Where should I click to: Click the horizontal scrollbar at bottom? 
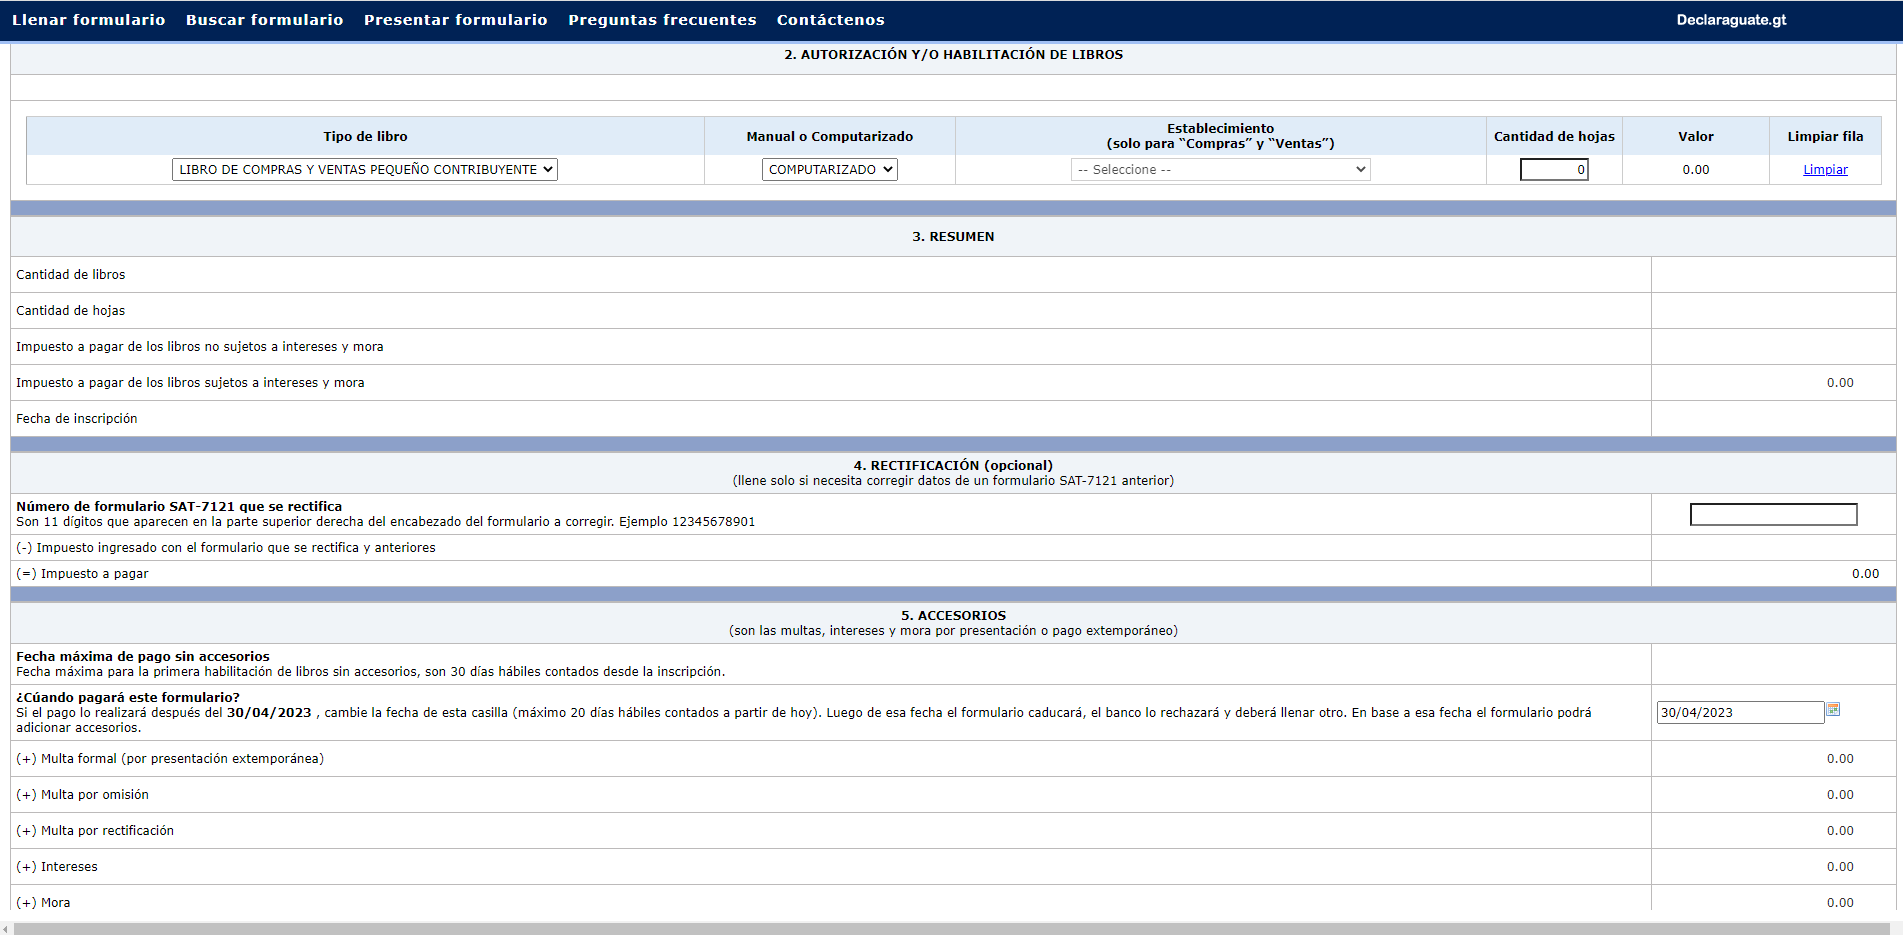point(950,929)
